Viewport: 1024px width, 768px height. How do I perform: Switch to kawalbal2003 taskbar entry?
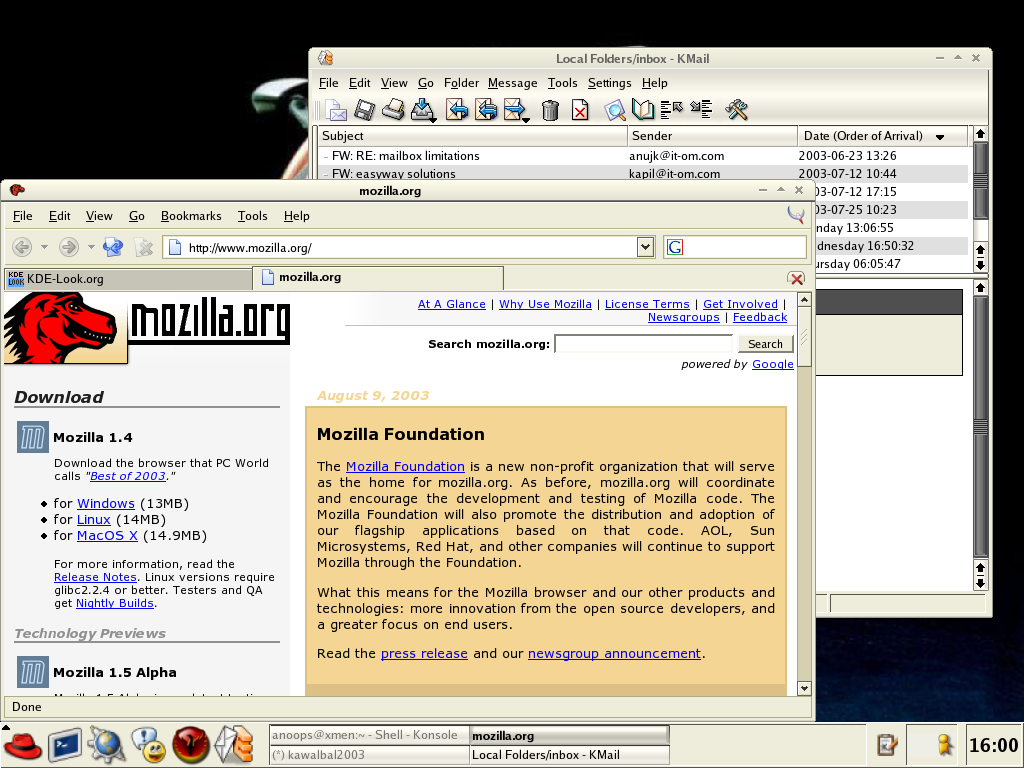[369, 755]
